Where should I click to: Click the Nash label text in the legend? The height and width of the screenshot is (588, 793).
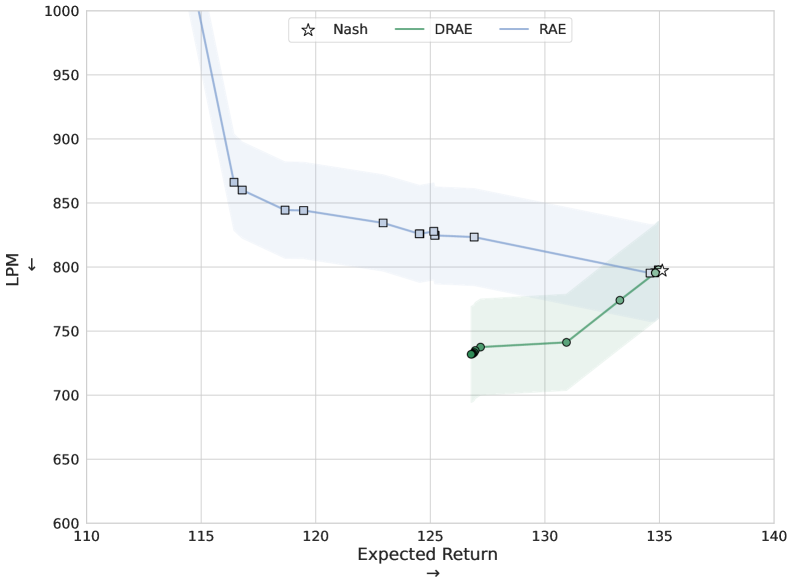pyautogui.click(x=350, y=30)
